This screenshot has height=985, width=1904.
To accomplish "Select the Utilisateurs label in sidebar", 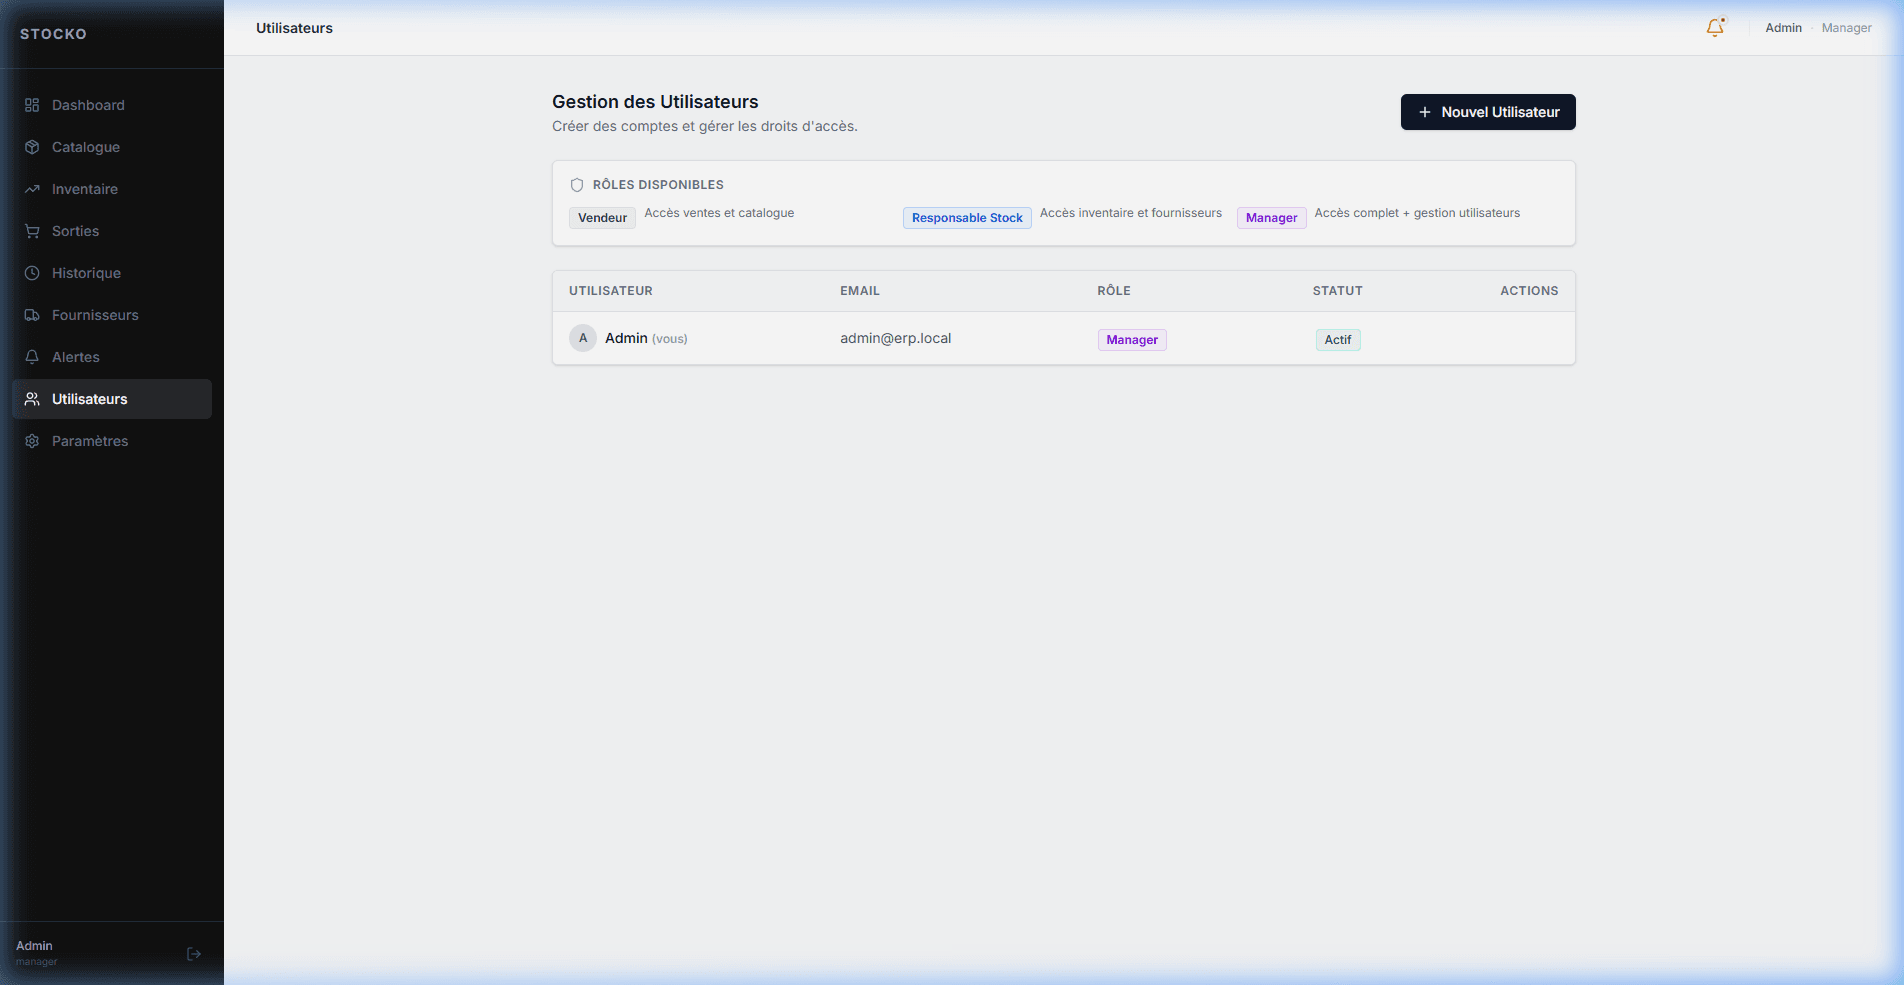I will (90, 399).
